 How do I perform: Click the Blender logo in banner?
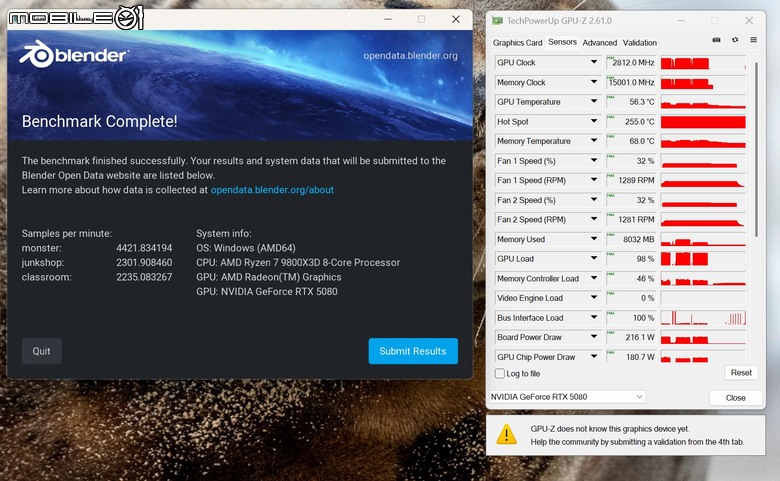point(74,54)
